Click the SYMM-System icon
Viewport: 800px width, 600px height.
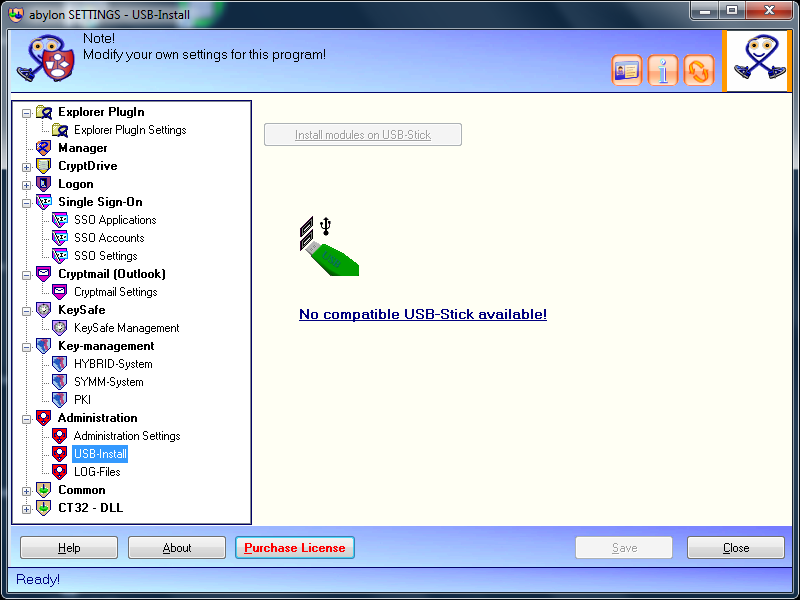point(60,382)
